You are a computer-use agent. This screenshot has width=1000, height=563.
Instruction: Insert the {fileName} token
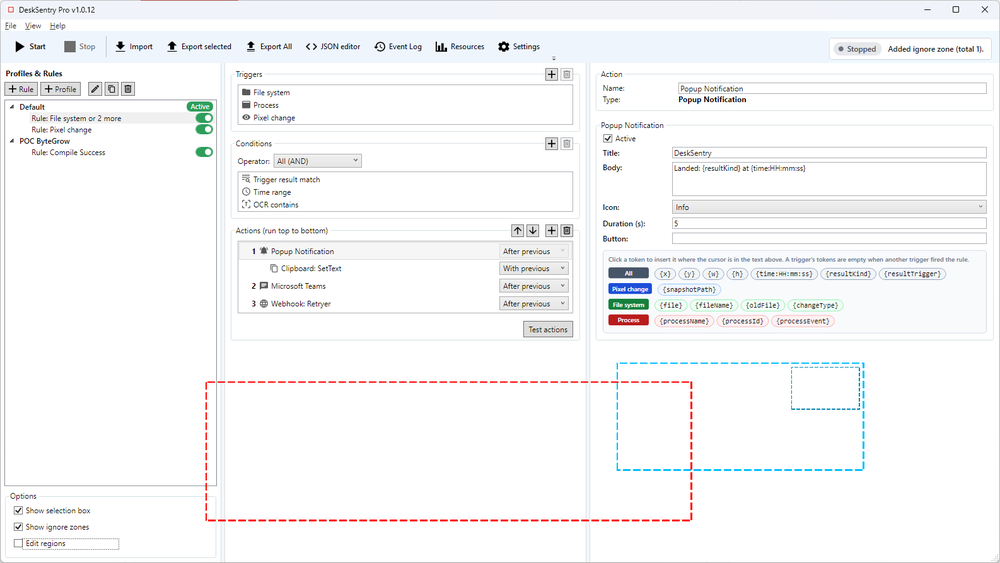coord(714,305)
